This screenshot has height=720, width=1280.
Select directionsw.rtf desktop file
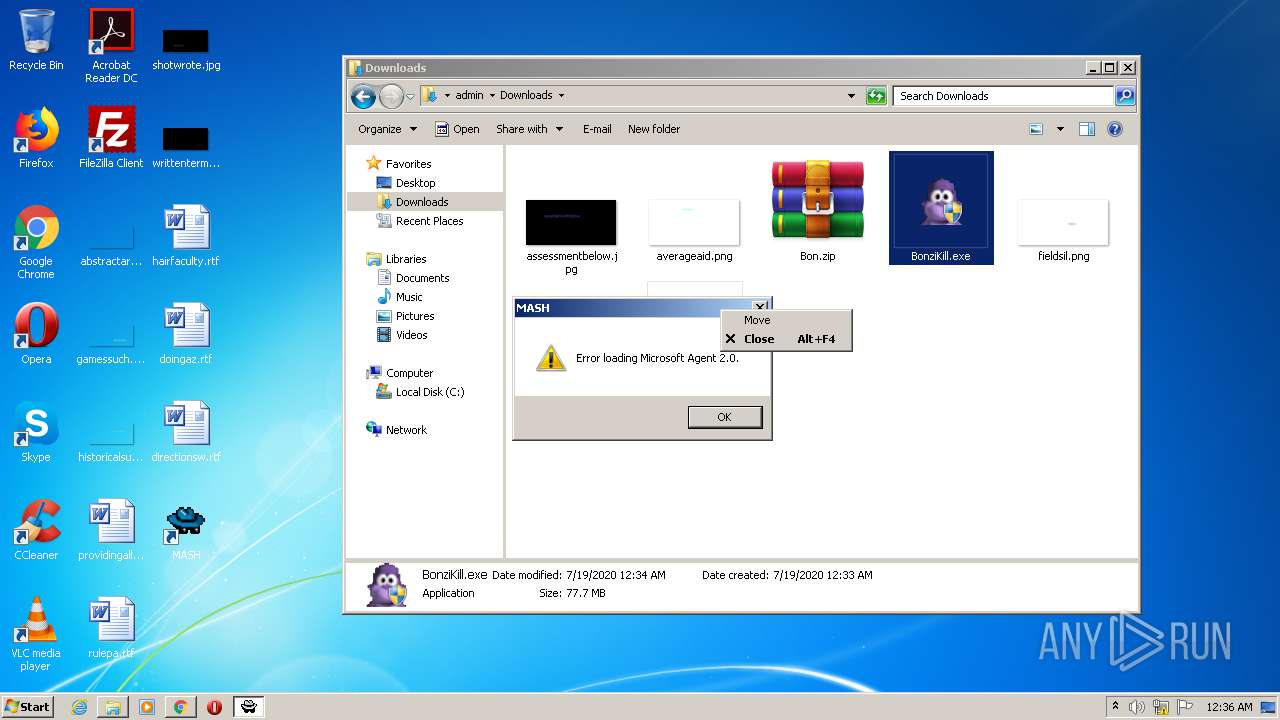pyautogui.click(x=186, y=432)
